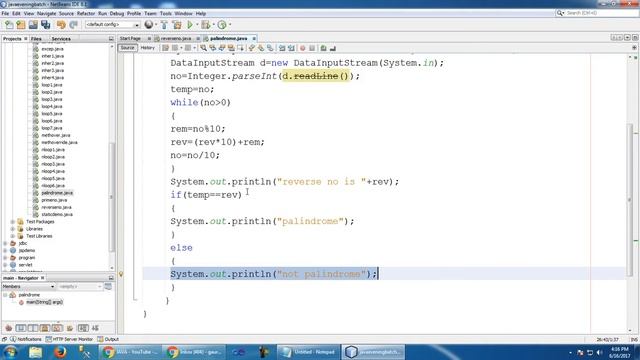
Task: Click the Comment code icon in editor toolbar
Action: click(324, 48)
